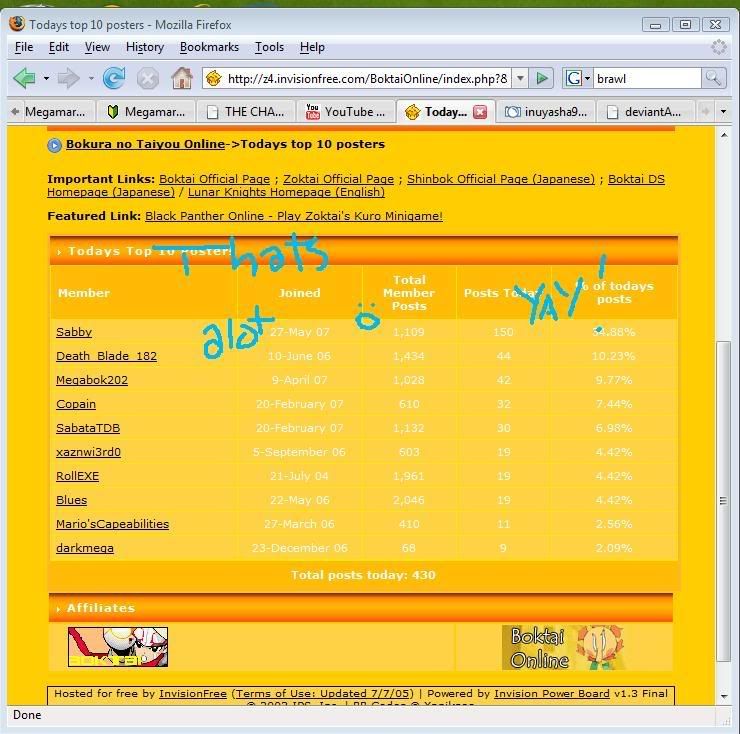Screen dimensions: 740x734
Task: Open the list all tabs dropdown
Action: pyautogui.click(x=723, y=112)
